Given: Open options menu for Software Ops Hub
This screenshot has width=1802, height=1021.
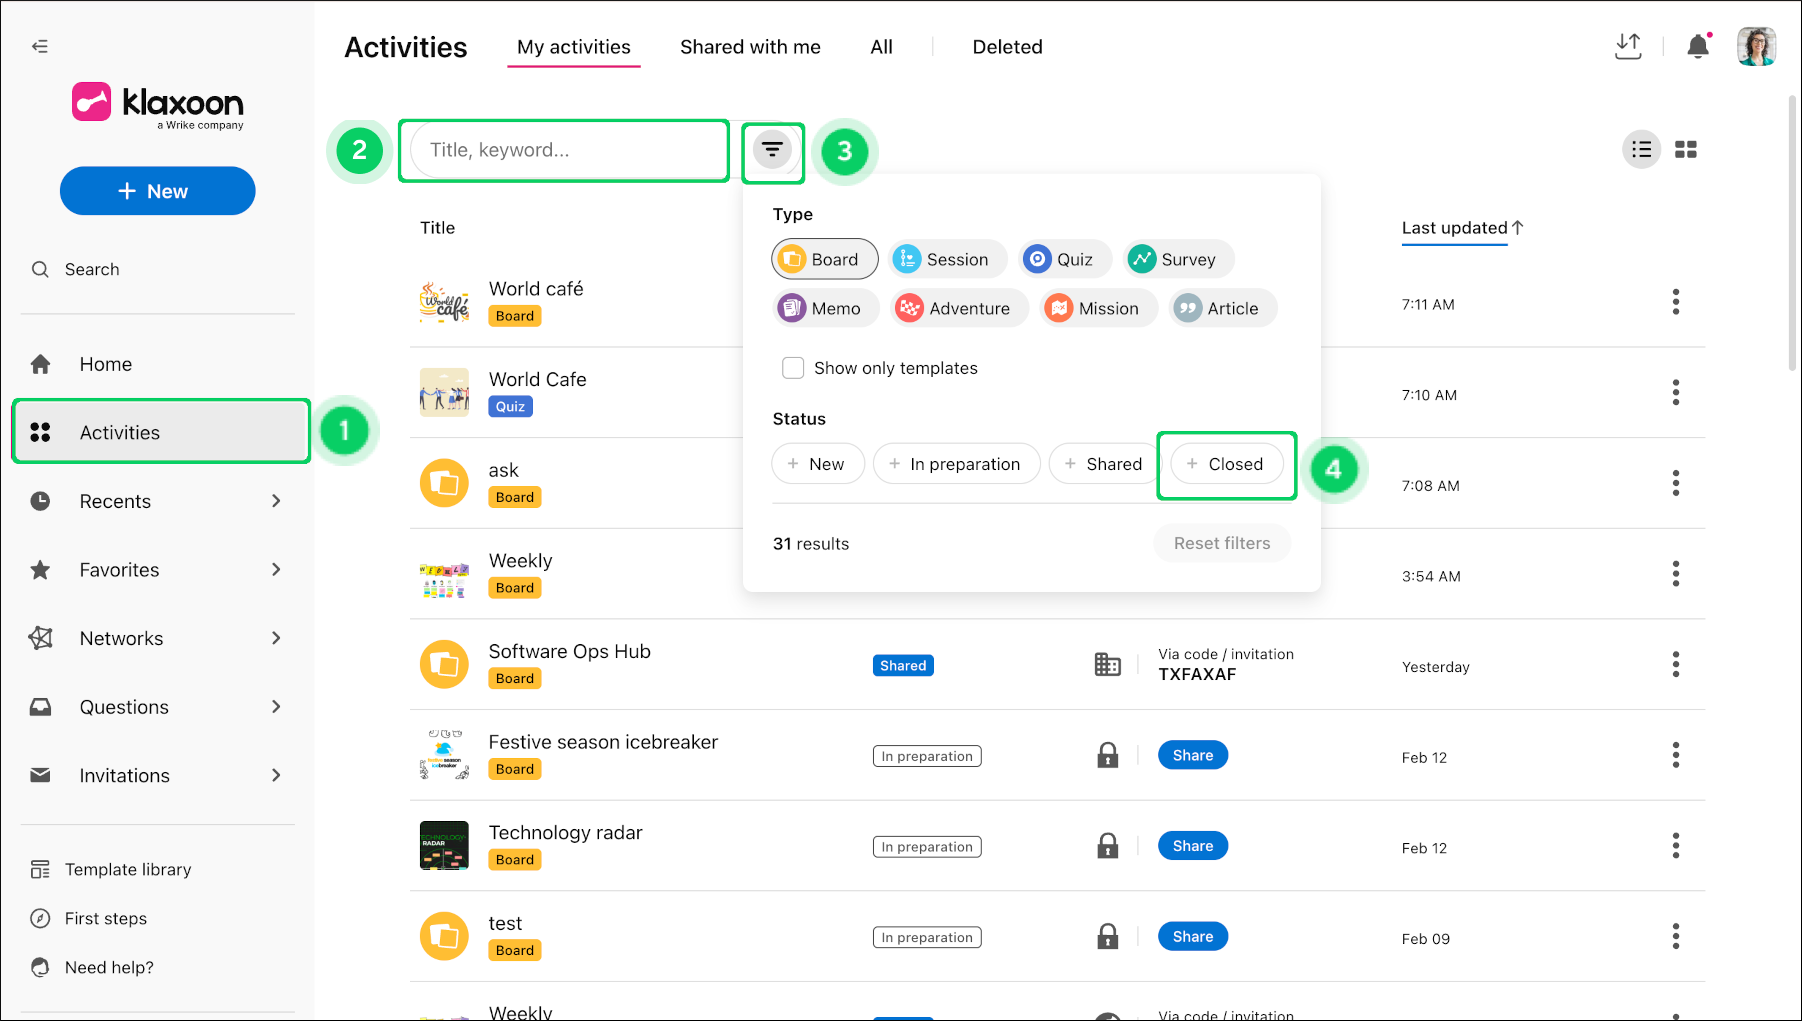Looking at the screenshot, I should (x=1675, y=665).
